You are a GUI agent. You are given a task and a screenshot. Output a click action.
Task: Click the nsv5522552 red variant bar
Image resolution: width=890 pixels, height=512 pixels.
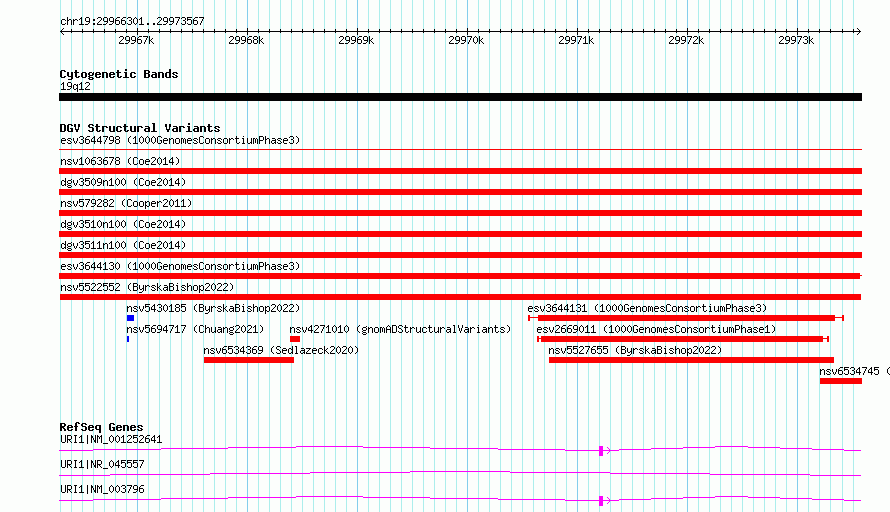[x=460, y=297]
